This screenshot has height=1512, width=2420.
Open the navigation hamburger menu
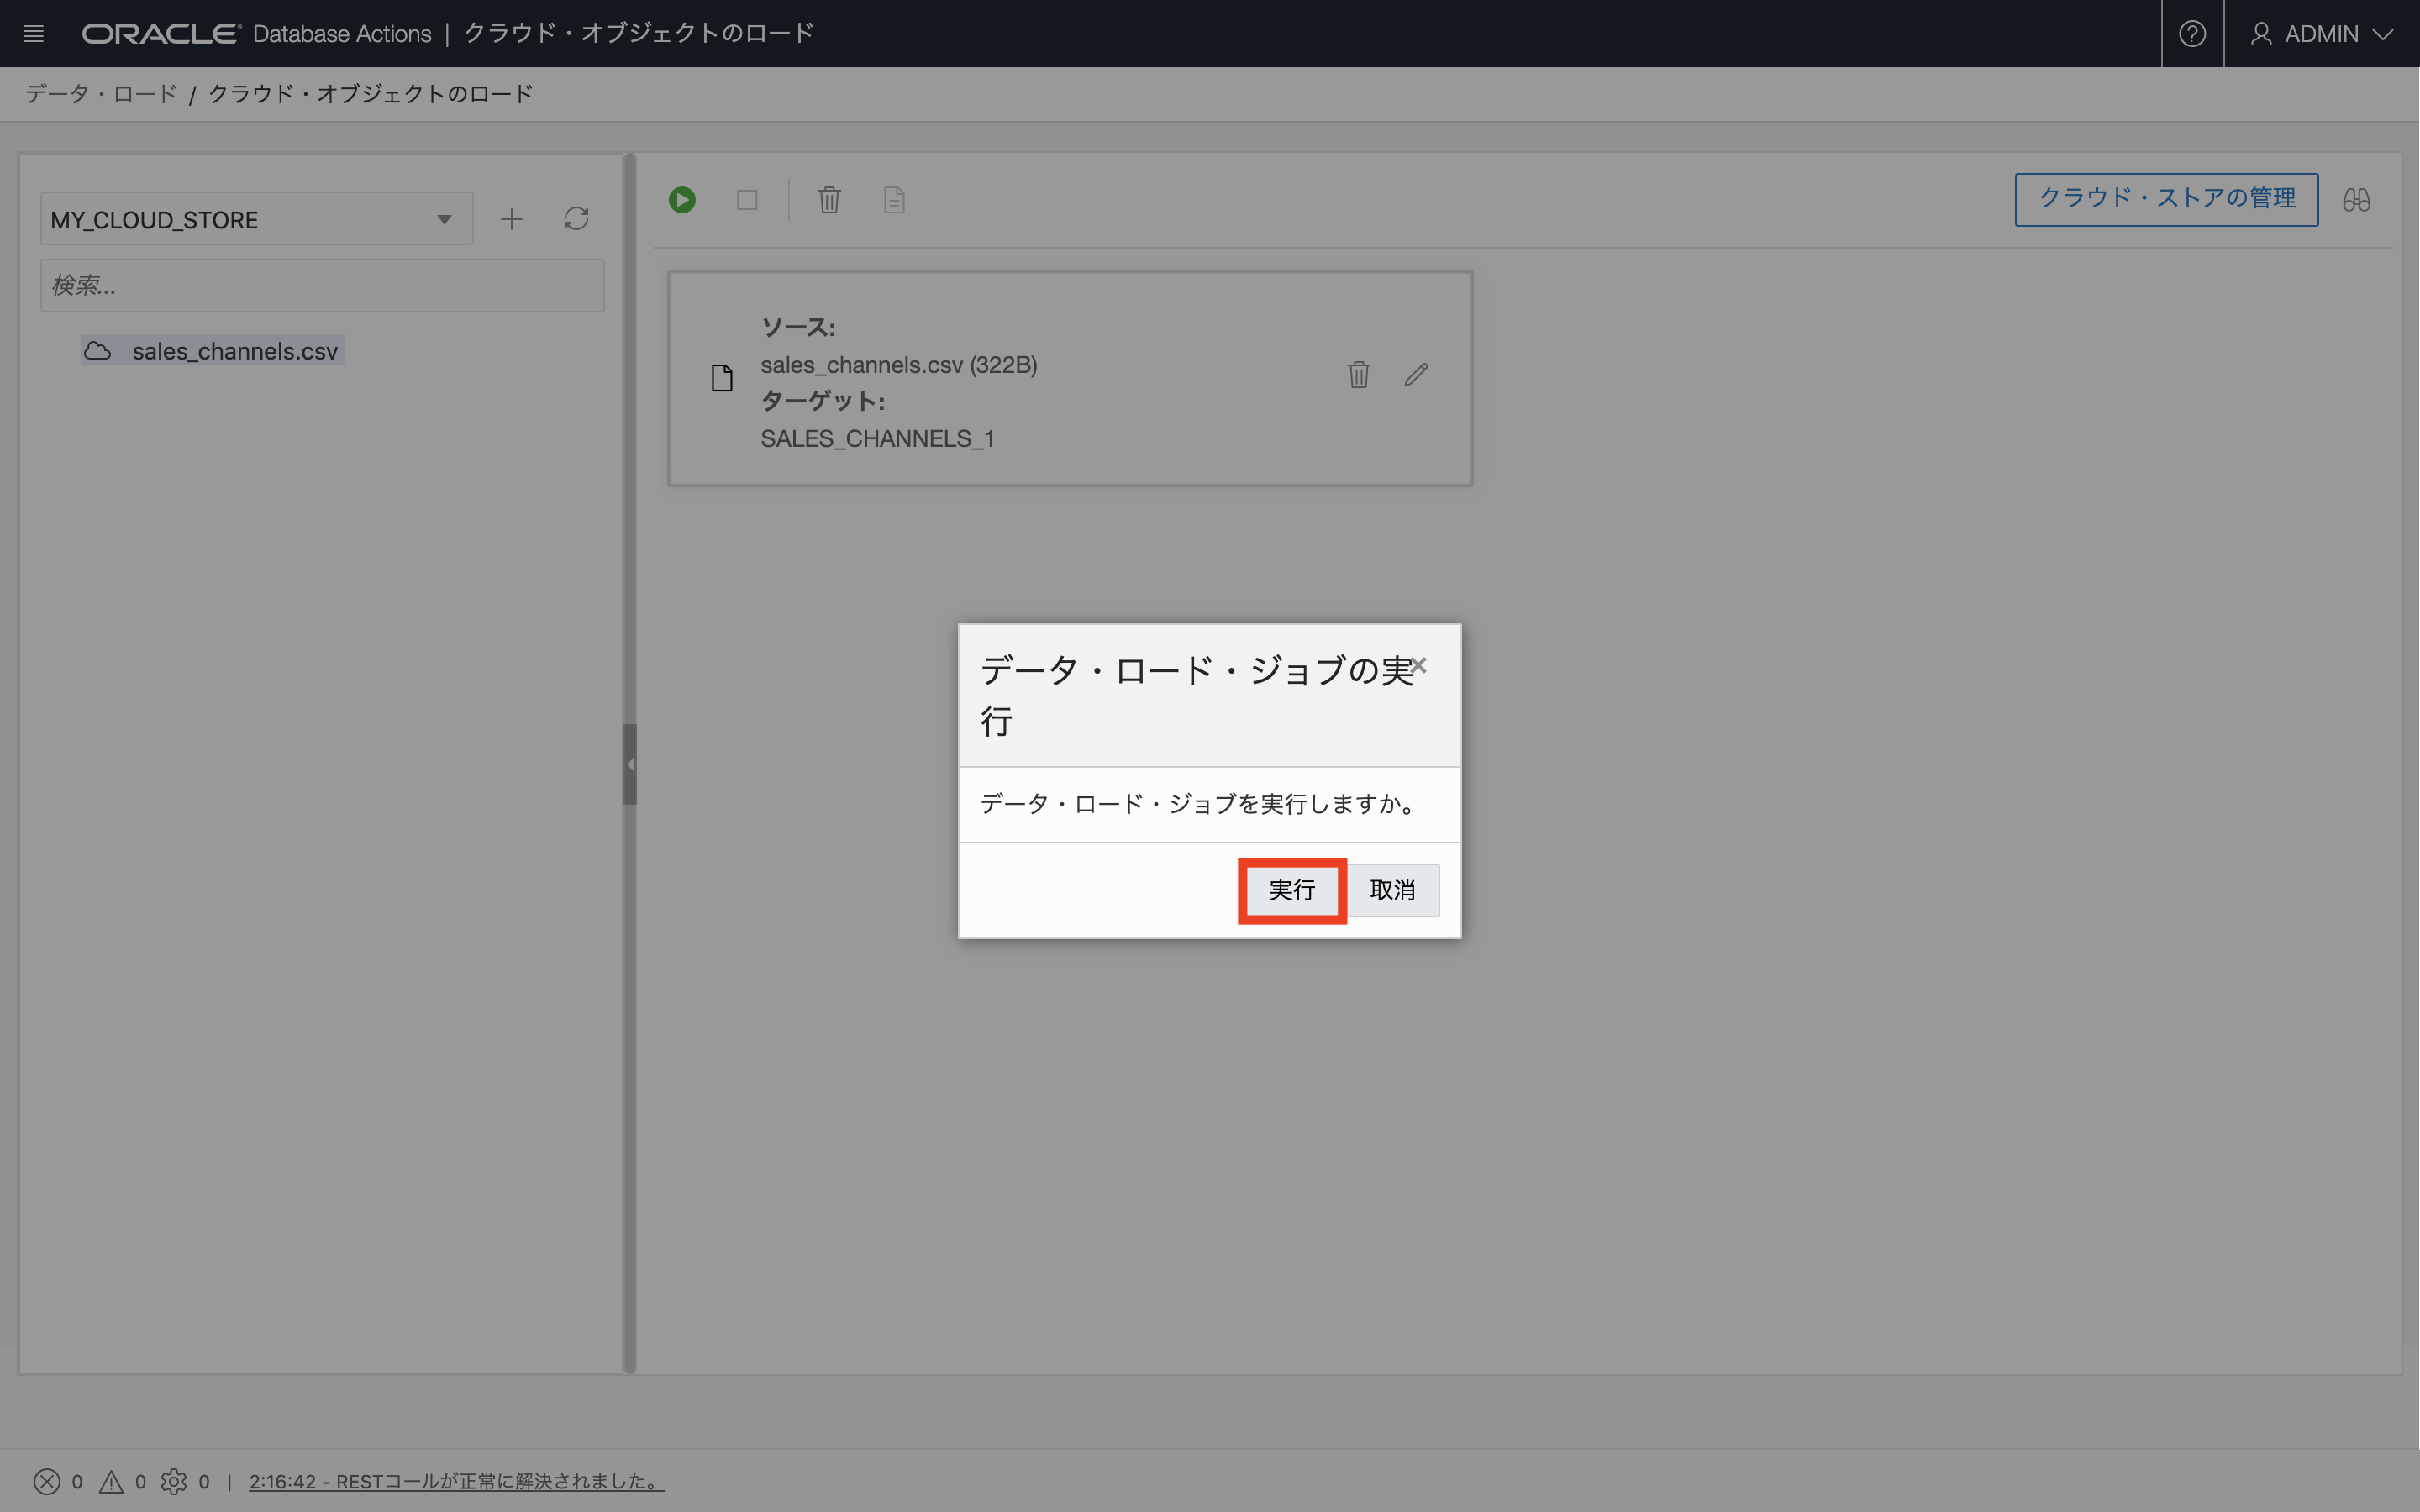[x=34, y=33]
